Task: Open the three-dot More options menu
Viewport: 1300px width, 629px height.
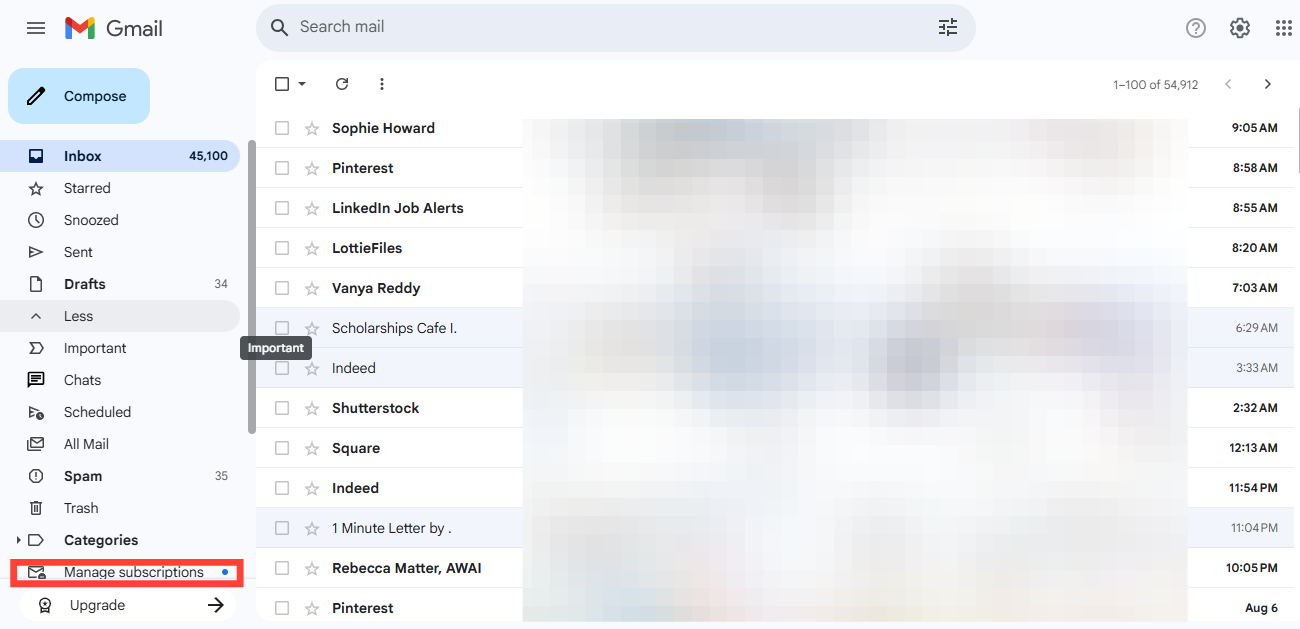Action: 381,84
